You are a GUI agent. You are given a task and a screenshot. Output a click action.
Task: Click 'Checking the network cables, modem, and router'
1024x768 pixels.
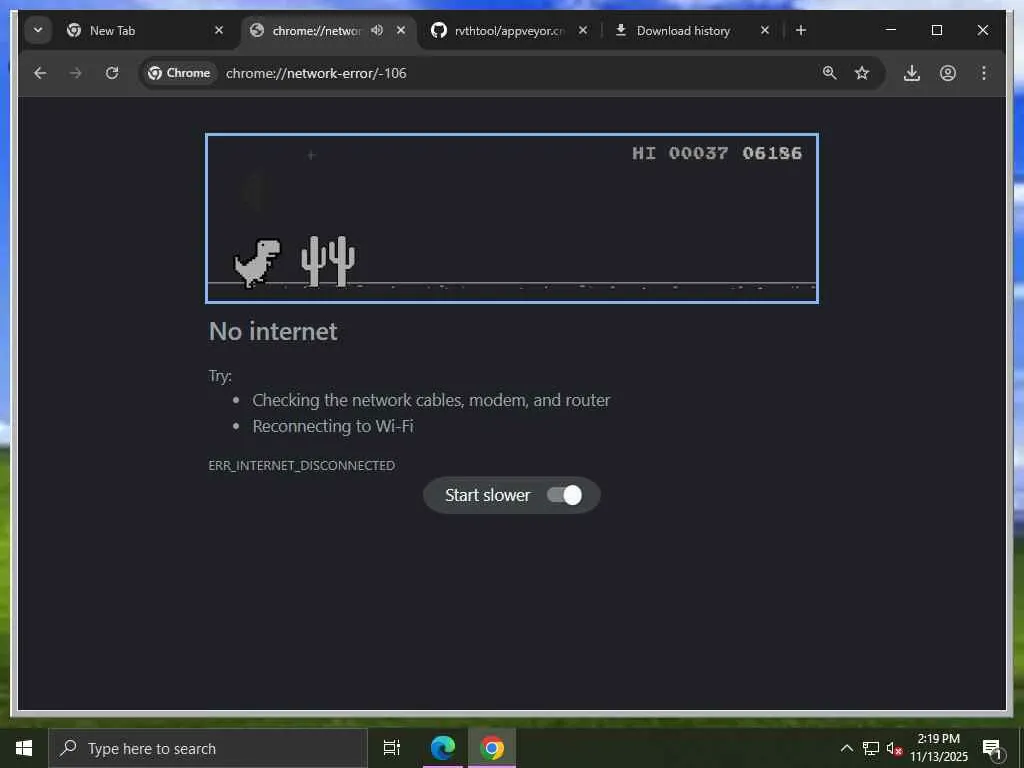click(x=431, y=400)
